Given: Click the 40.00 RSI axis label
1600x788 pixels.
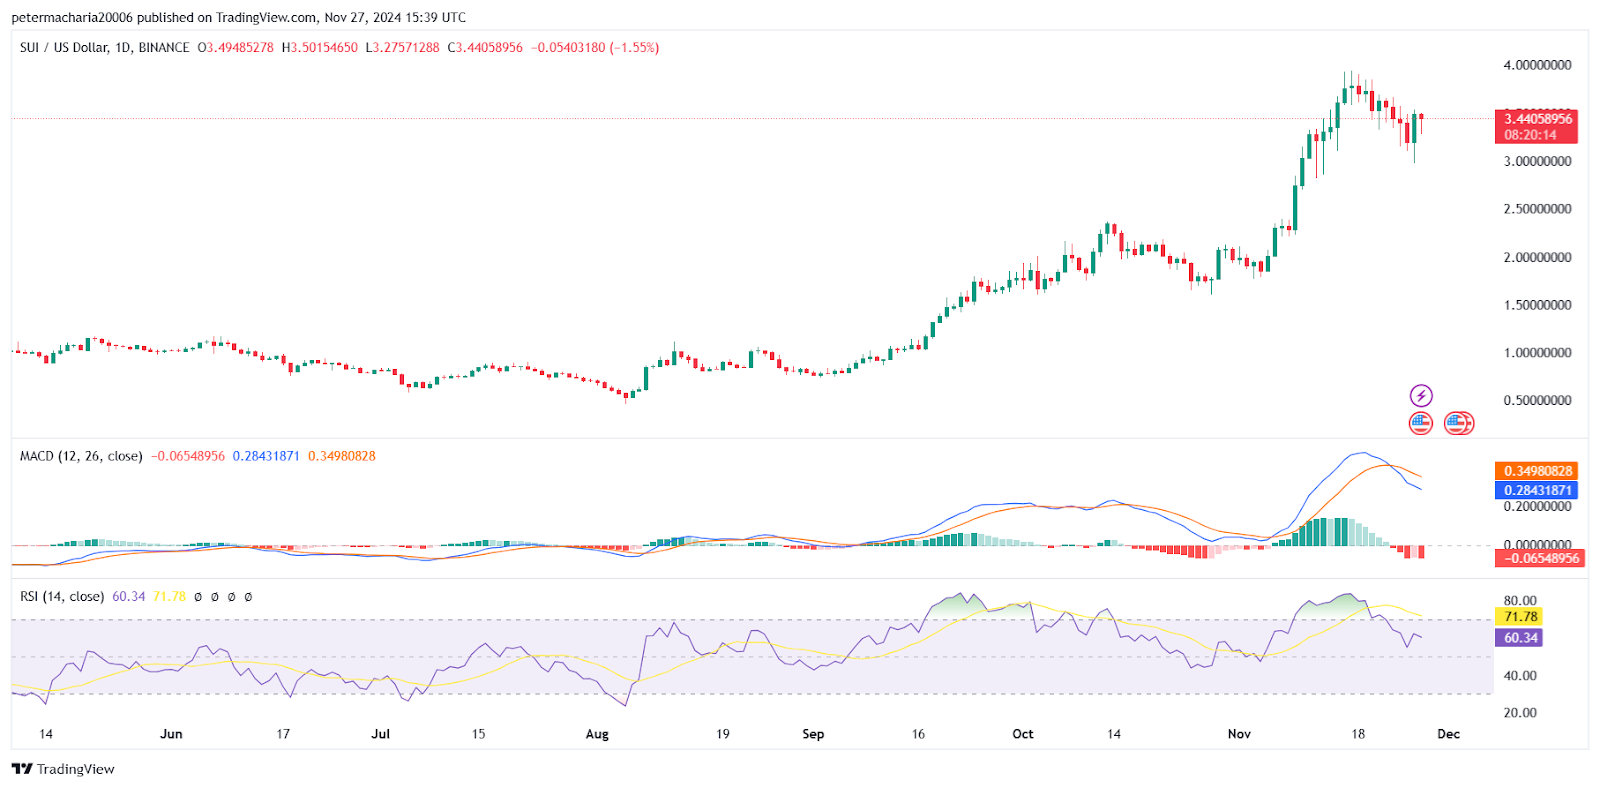Looking at the screenshot, I should (1520, 676).
